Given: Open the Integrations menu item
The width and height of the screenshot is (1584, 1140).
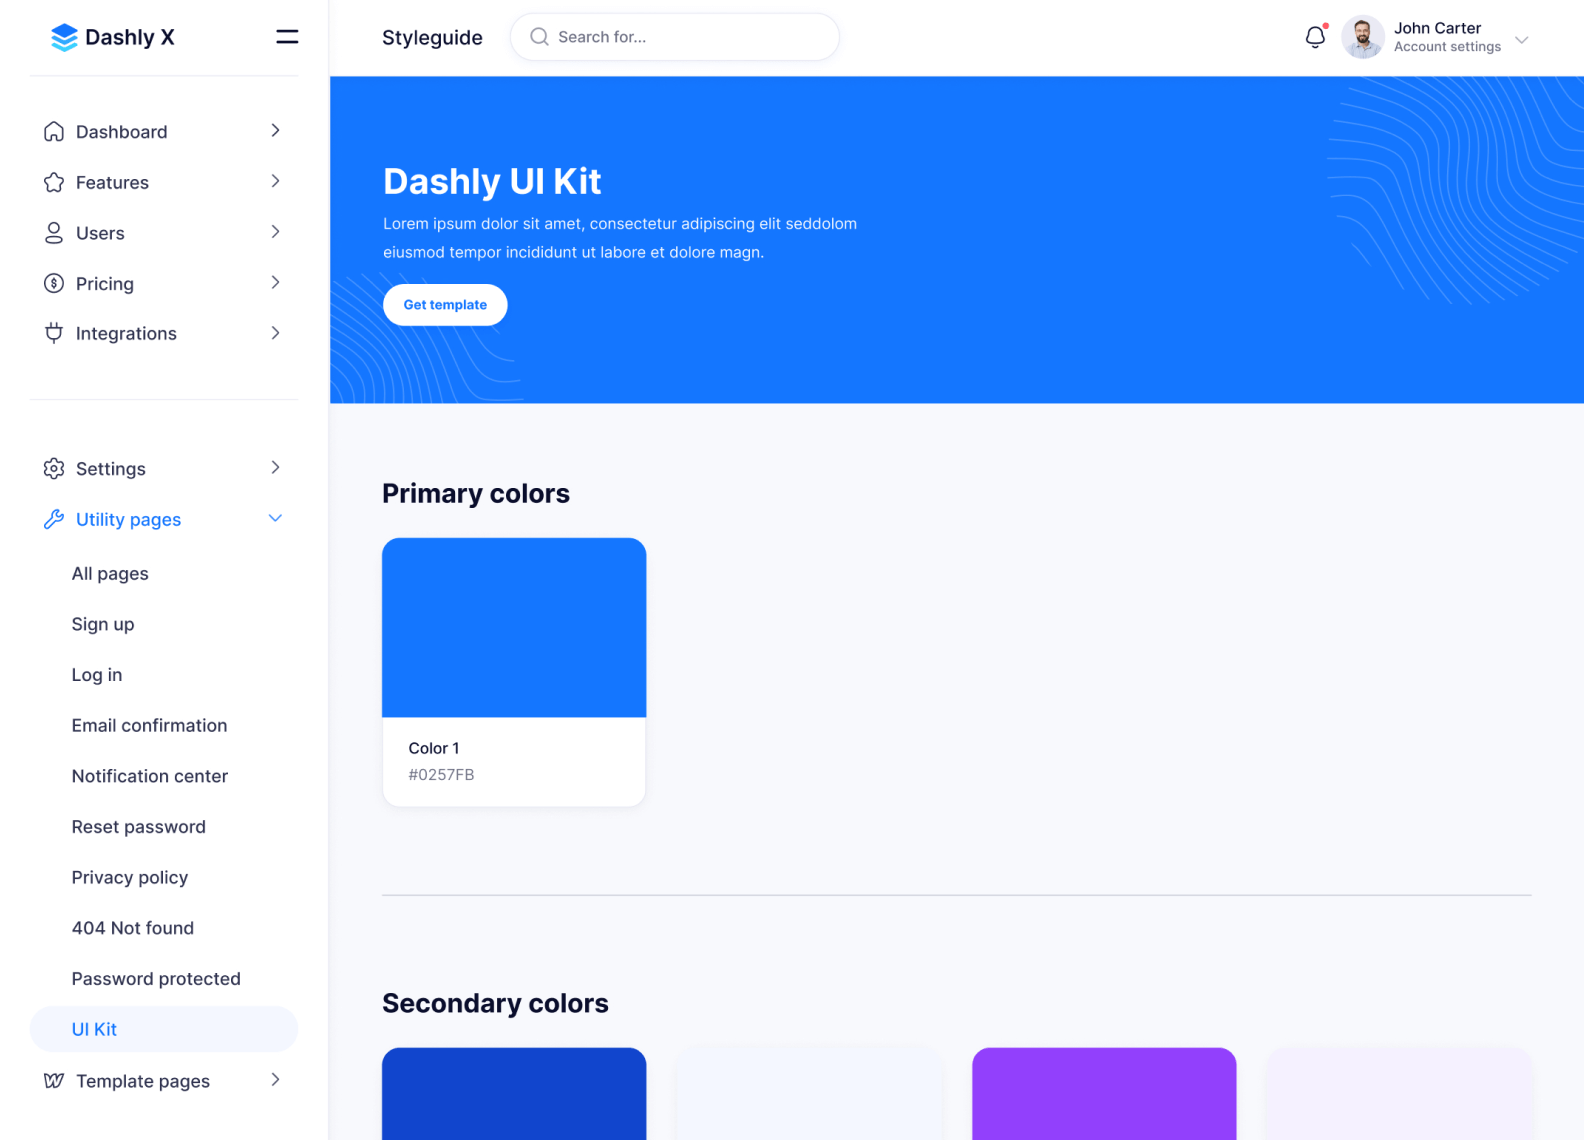Looking at the screenshot, I should [x=164, y=333].
